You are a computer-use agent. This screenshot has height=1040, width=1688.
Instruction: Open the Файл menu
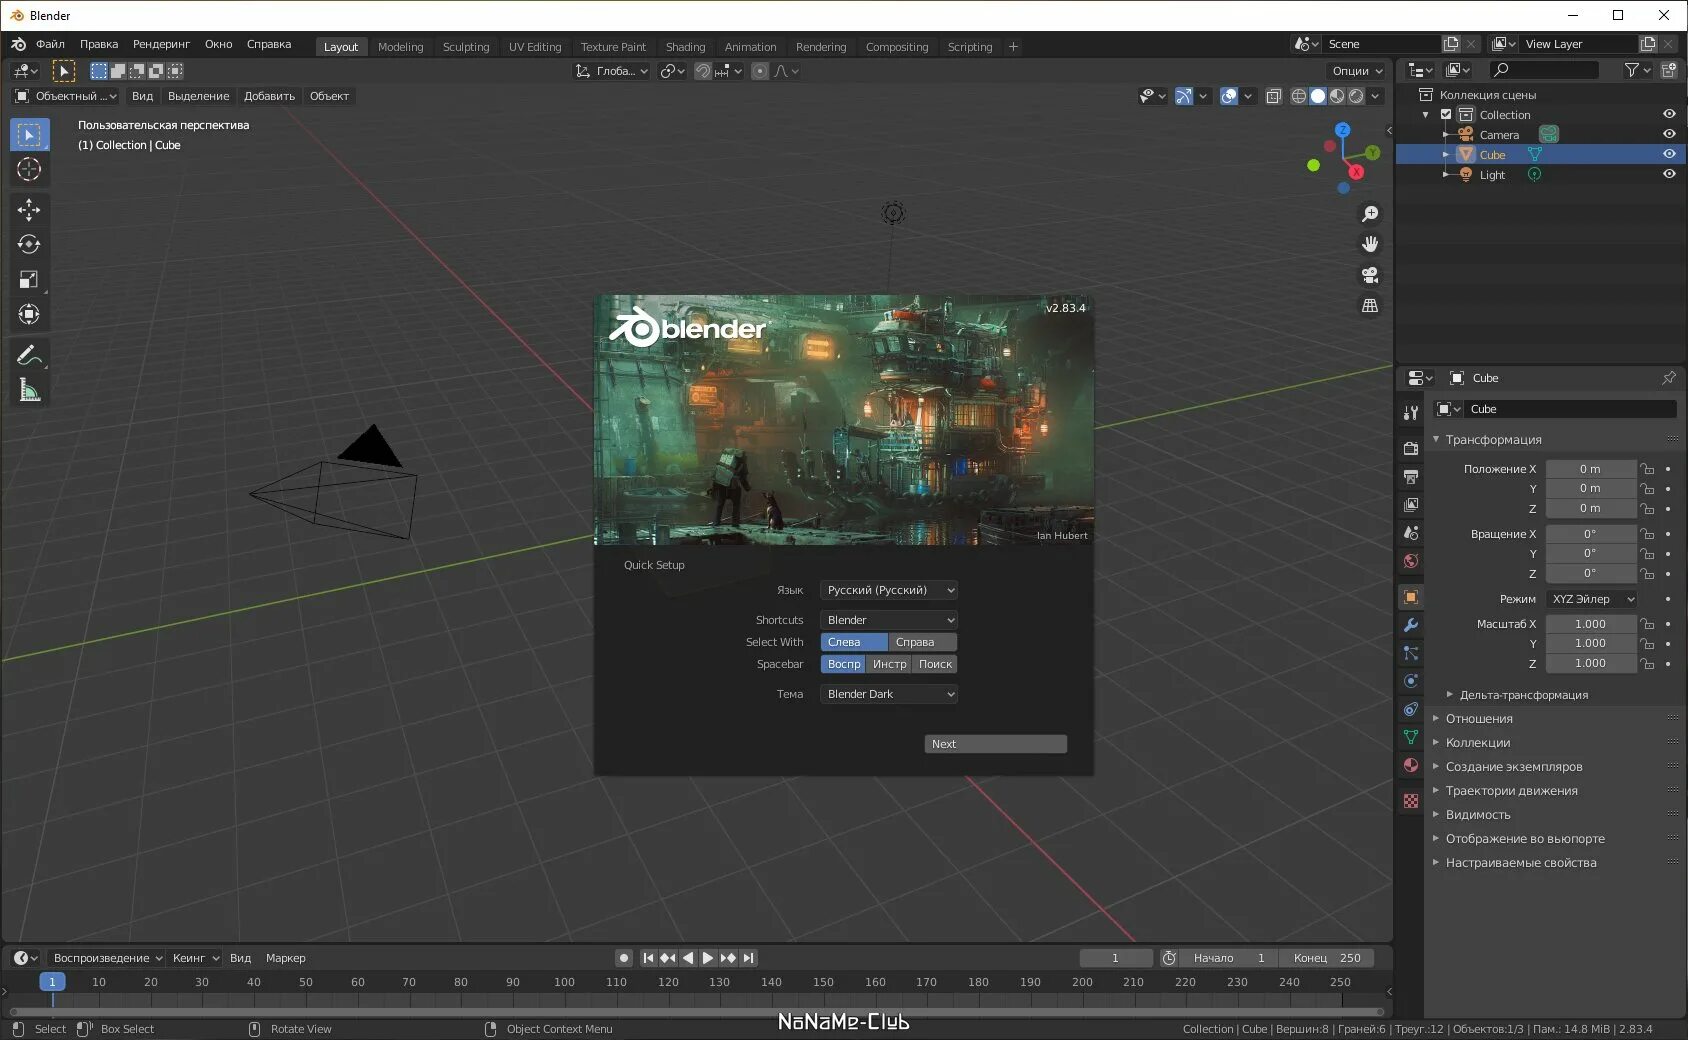point(50,44)
